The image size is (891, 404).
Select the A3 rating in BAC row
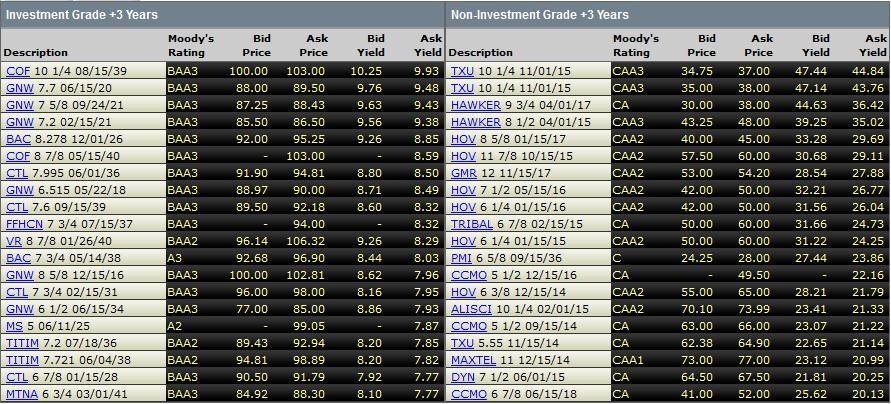click(x=174, y=258)
